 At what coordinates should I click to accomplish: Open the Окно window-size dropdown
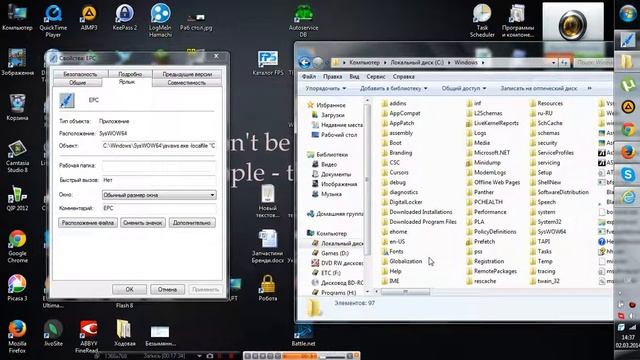tap(159, 195)
